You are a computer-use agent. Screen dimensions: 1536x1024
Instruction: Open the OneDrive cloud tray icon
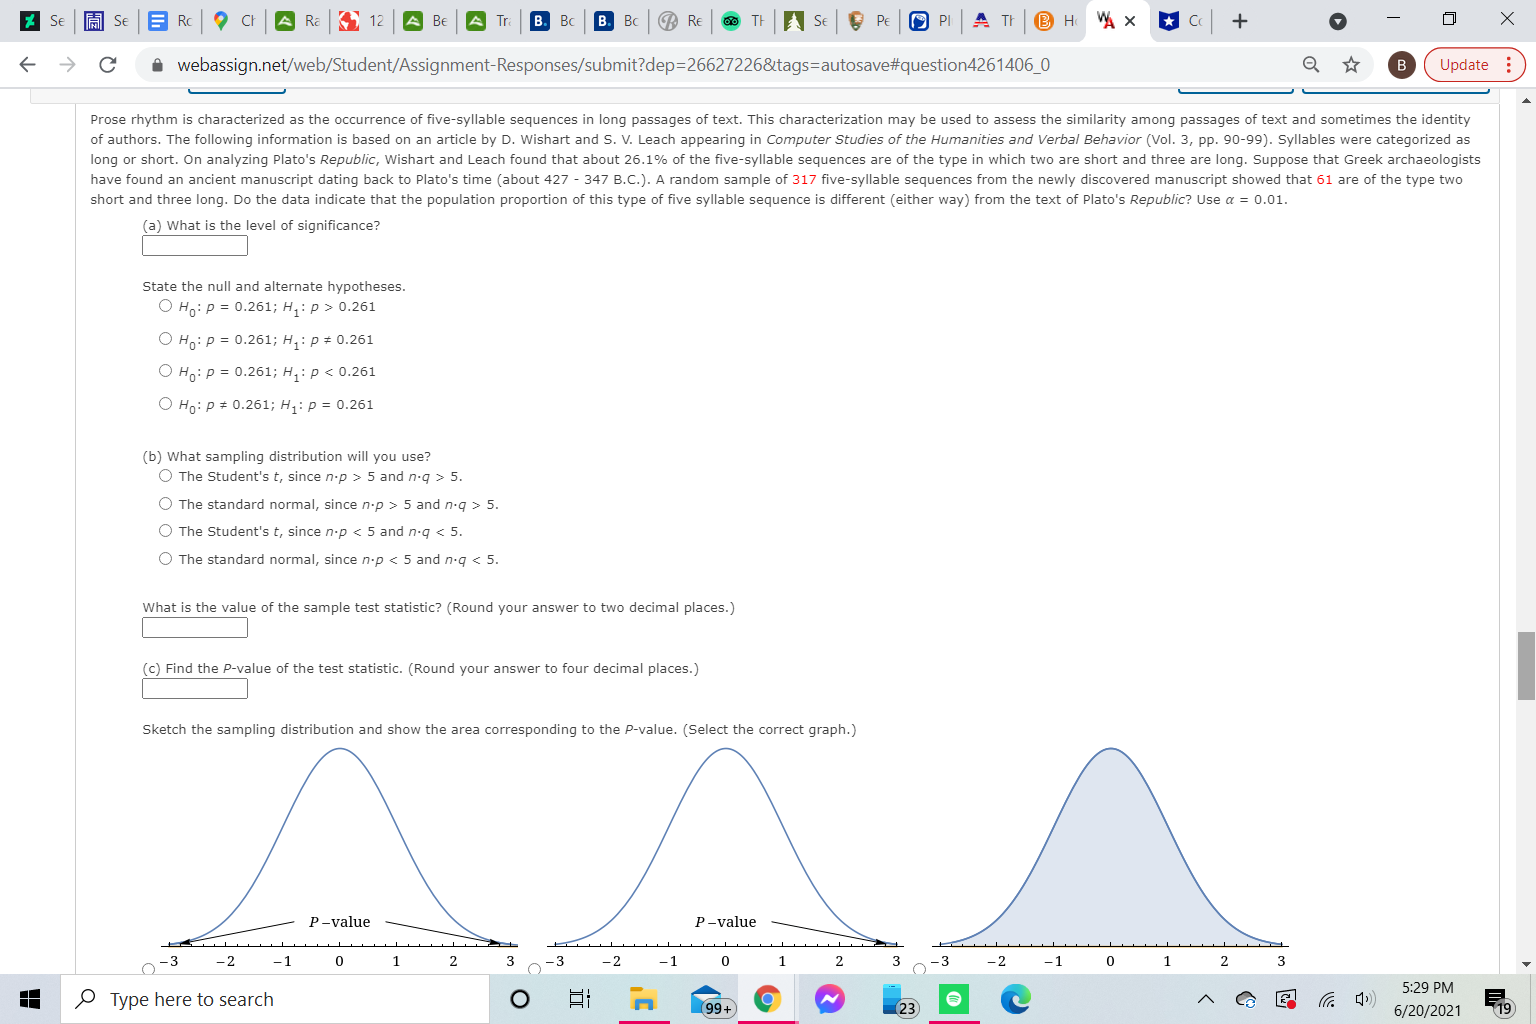coord(1246,999)
